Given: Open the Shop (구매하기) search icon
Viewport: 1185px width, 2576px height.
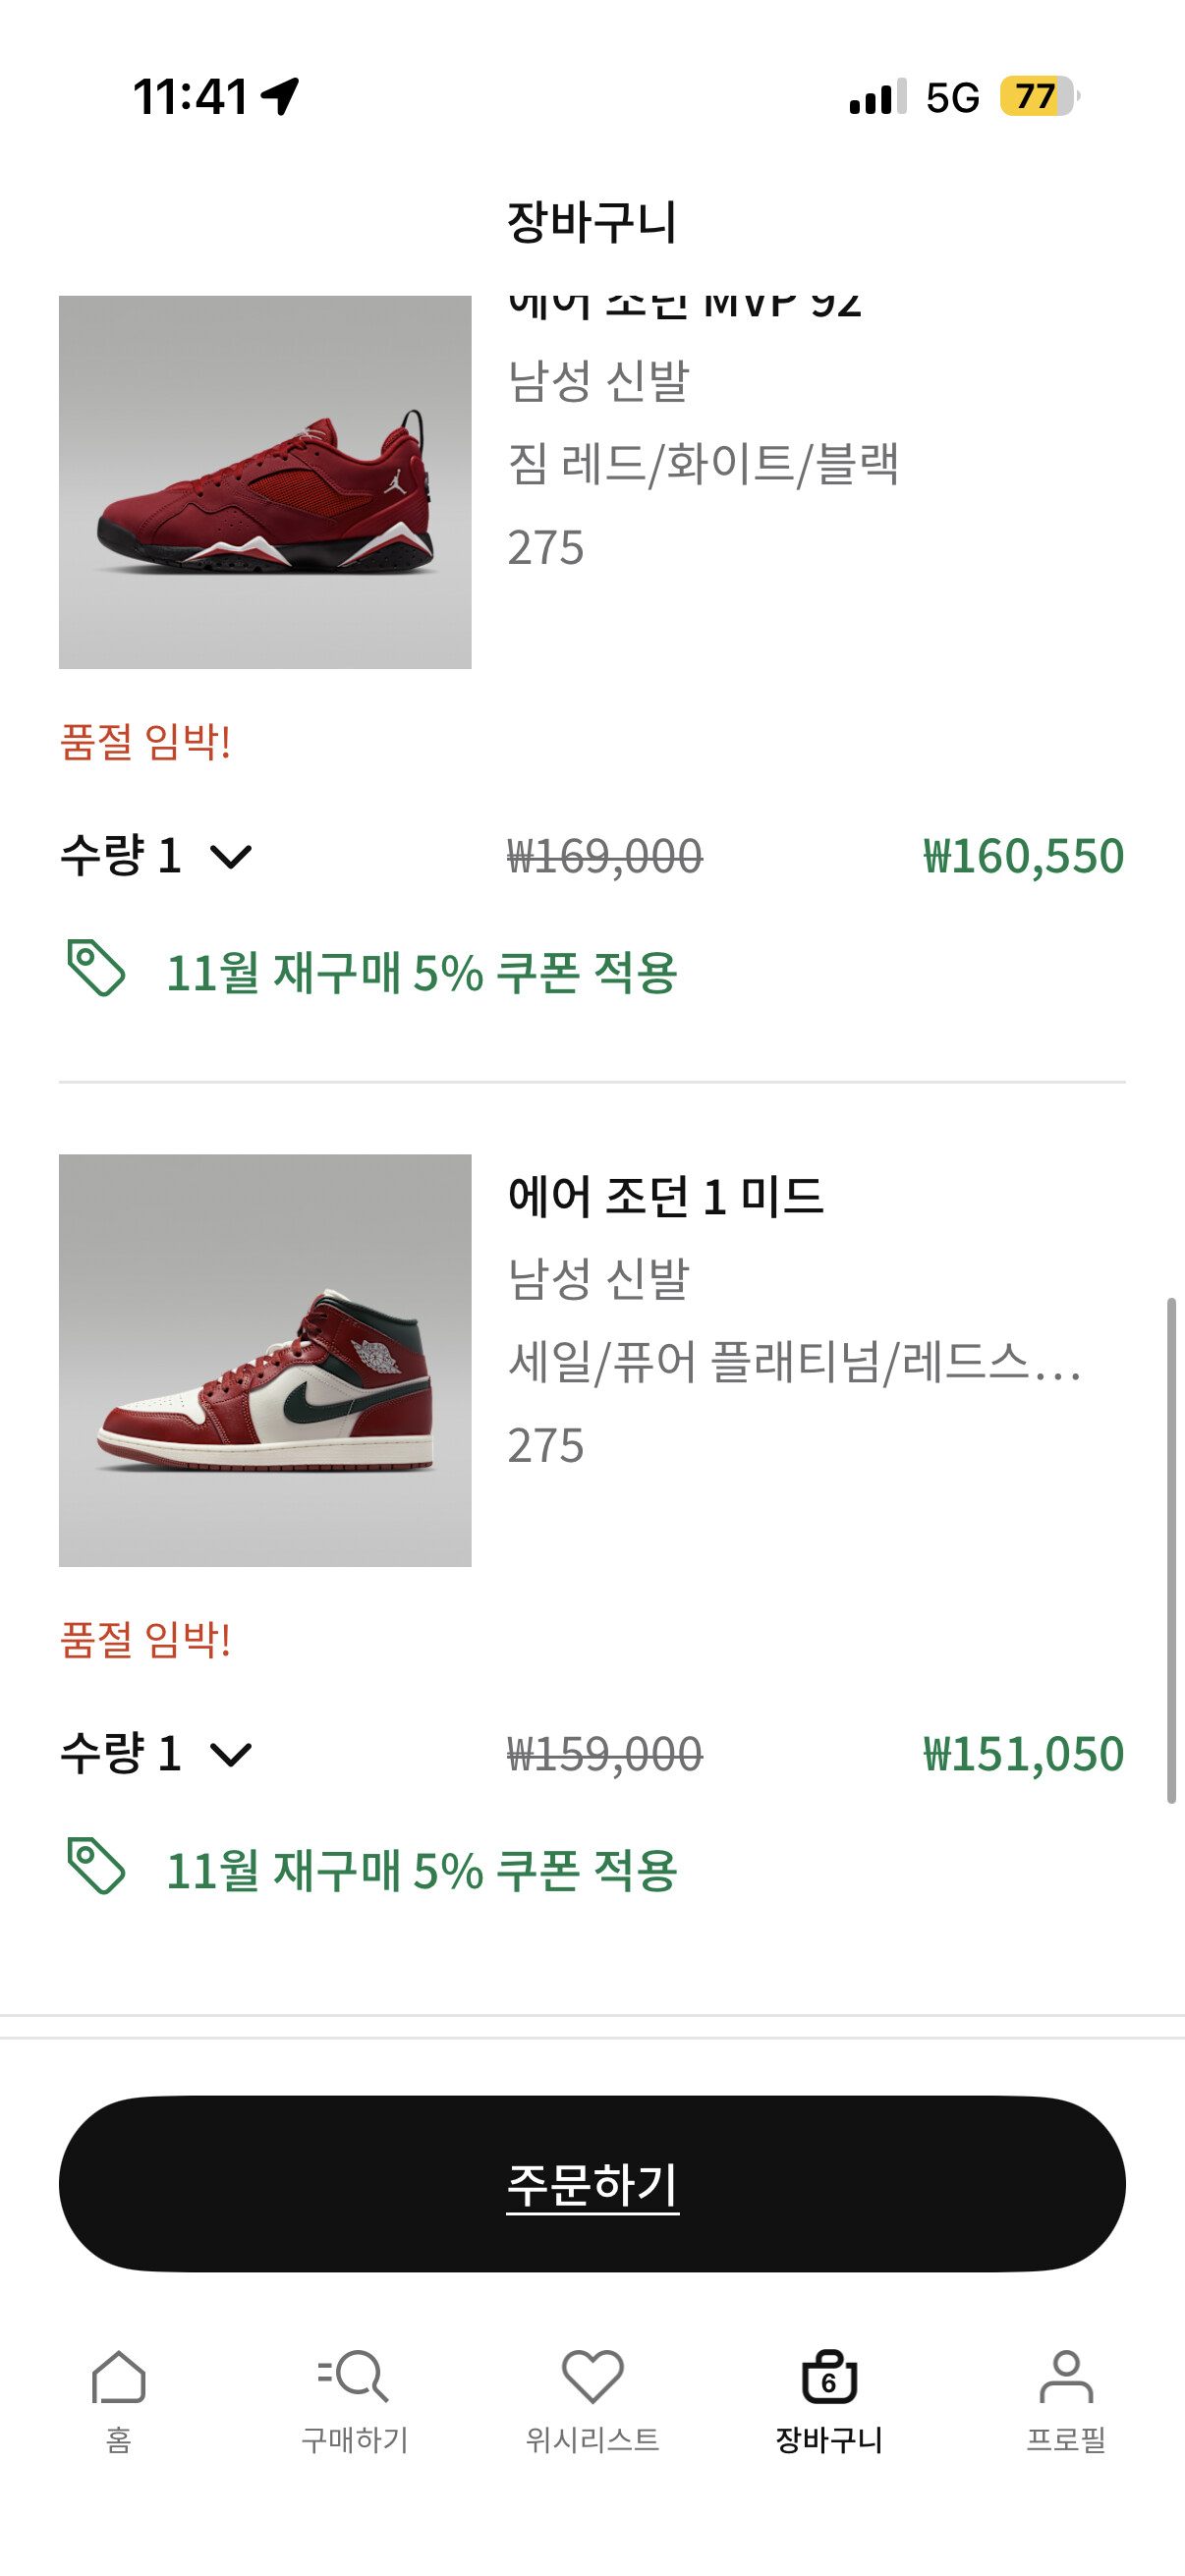Looking at the screenshot, I should [354, 2380].
